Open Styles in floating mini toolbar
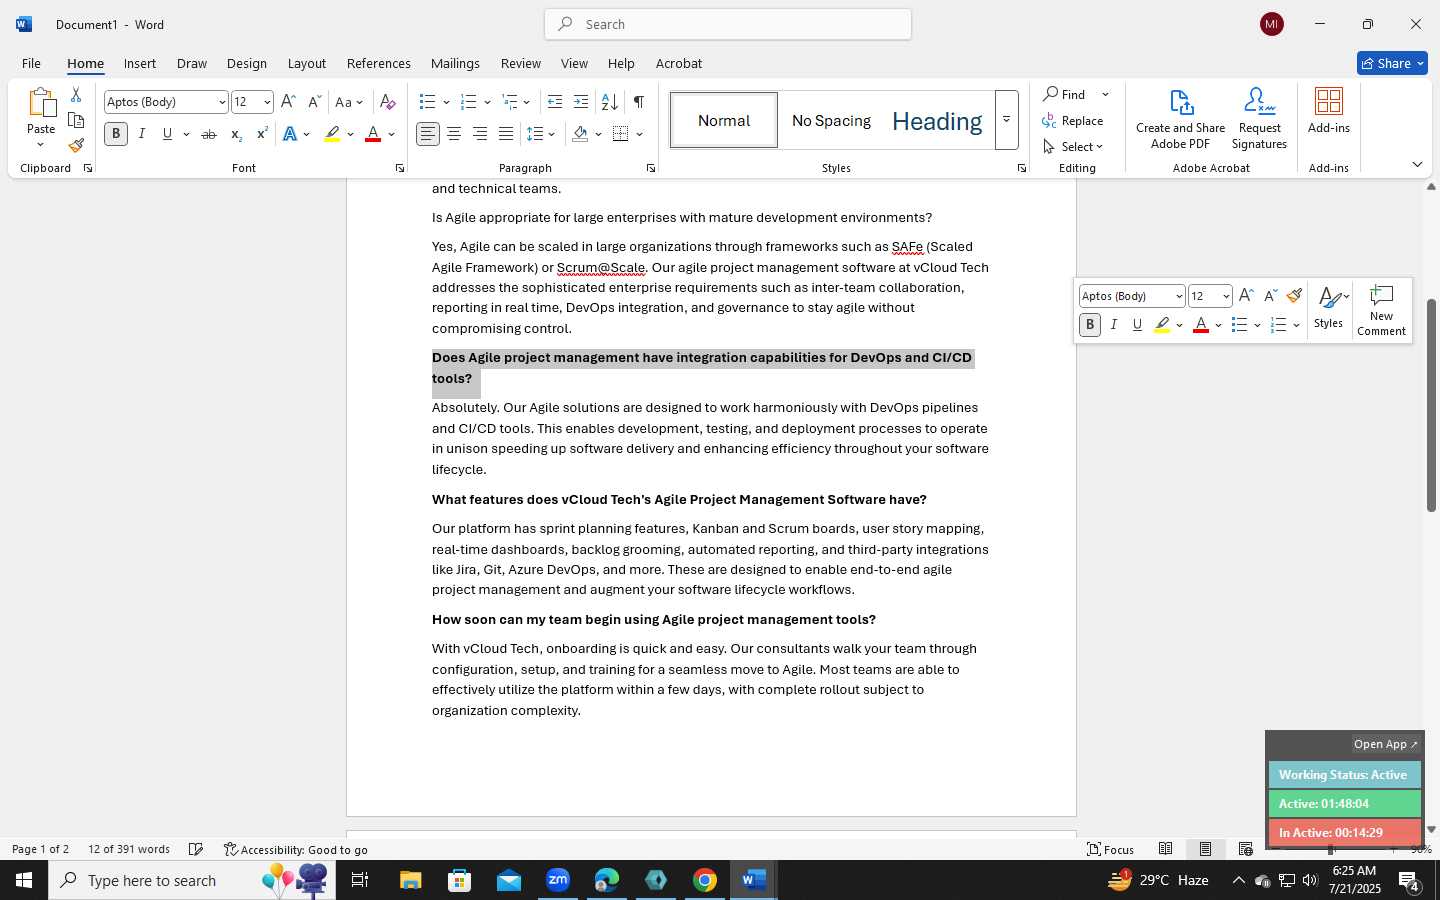Viewport: 1440px width, 900px height. coord(1328,308)
